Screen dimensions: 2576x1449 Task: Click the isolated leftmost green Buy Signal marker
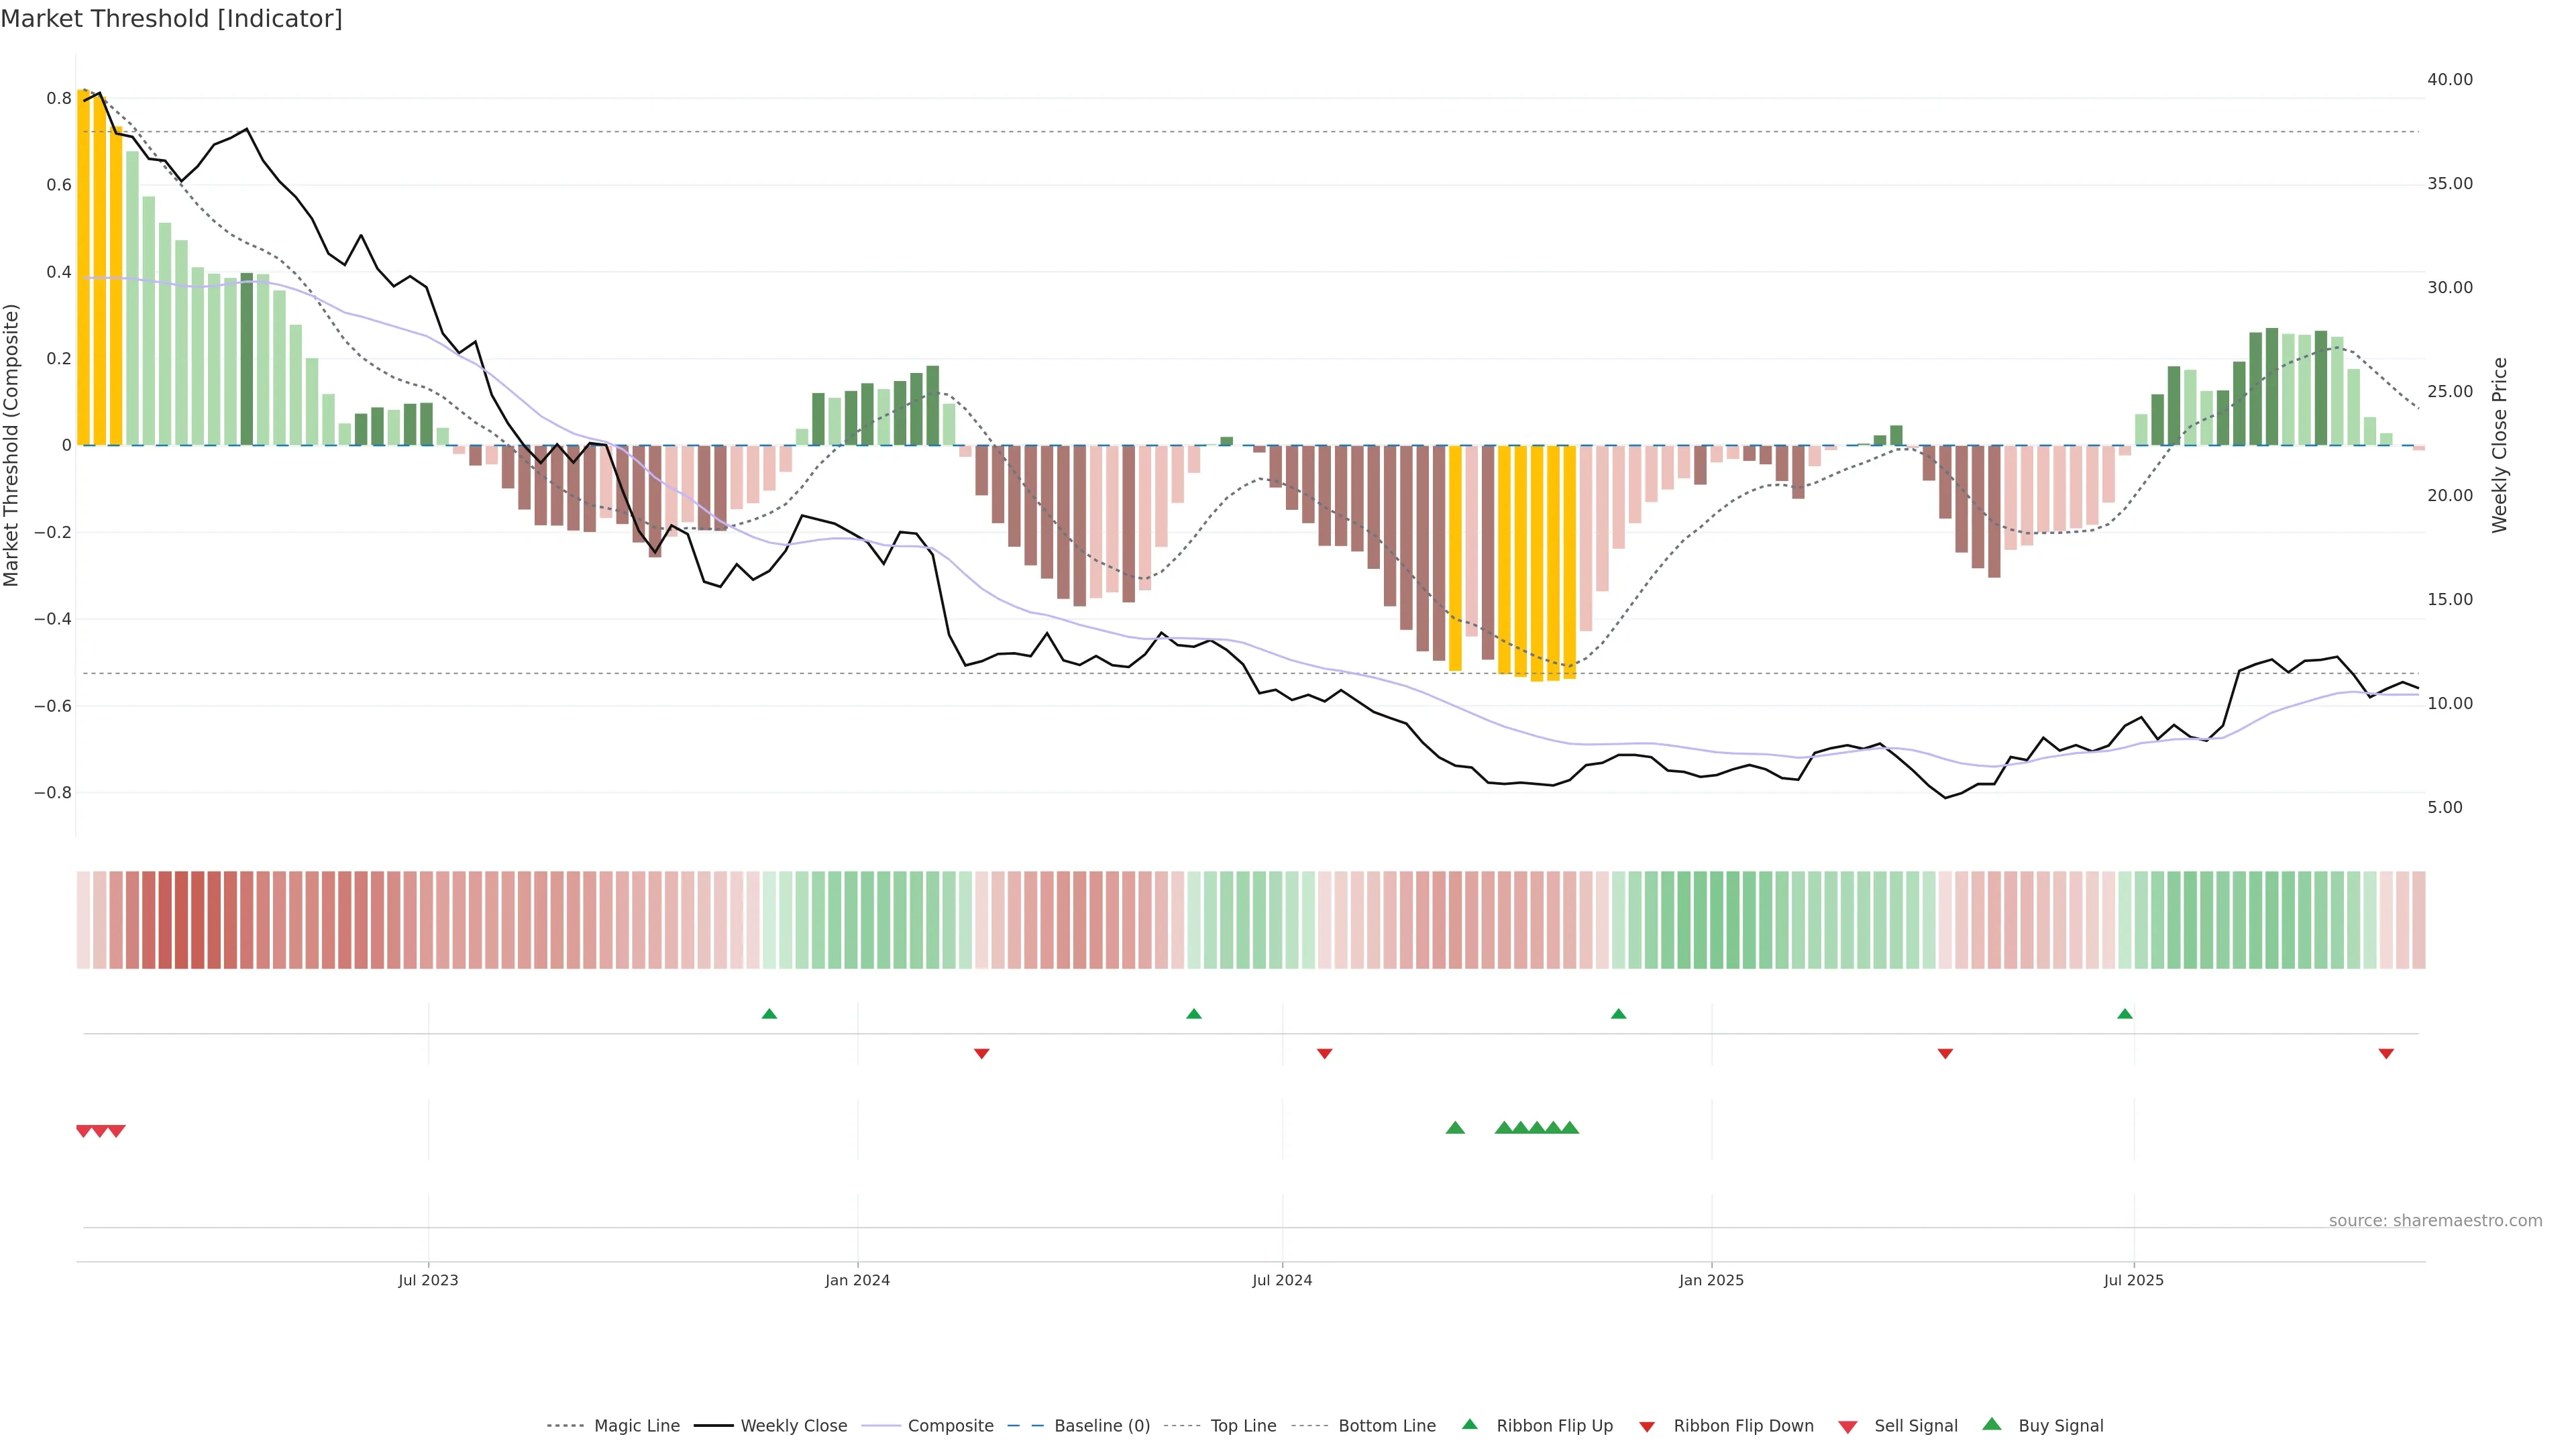point(1455,1128)
